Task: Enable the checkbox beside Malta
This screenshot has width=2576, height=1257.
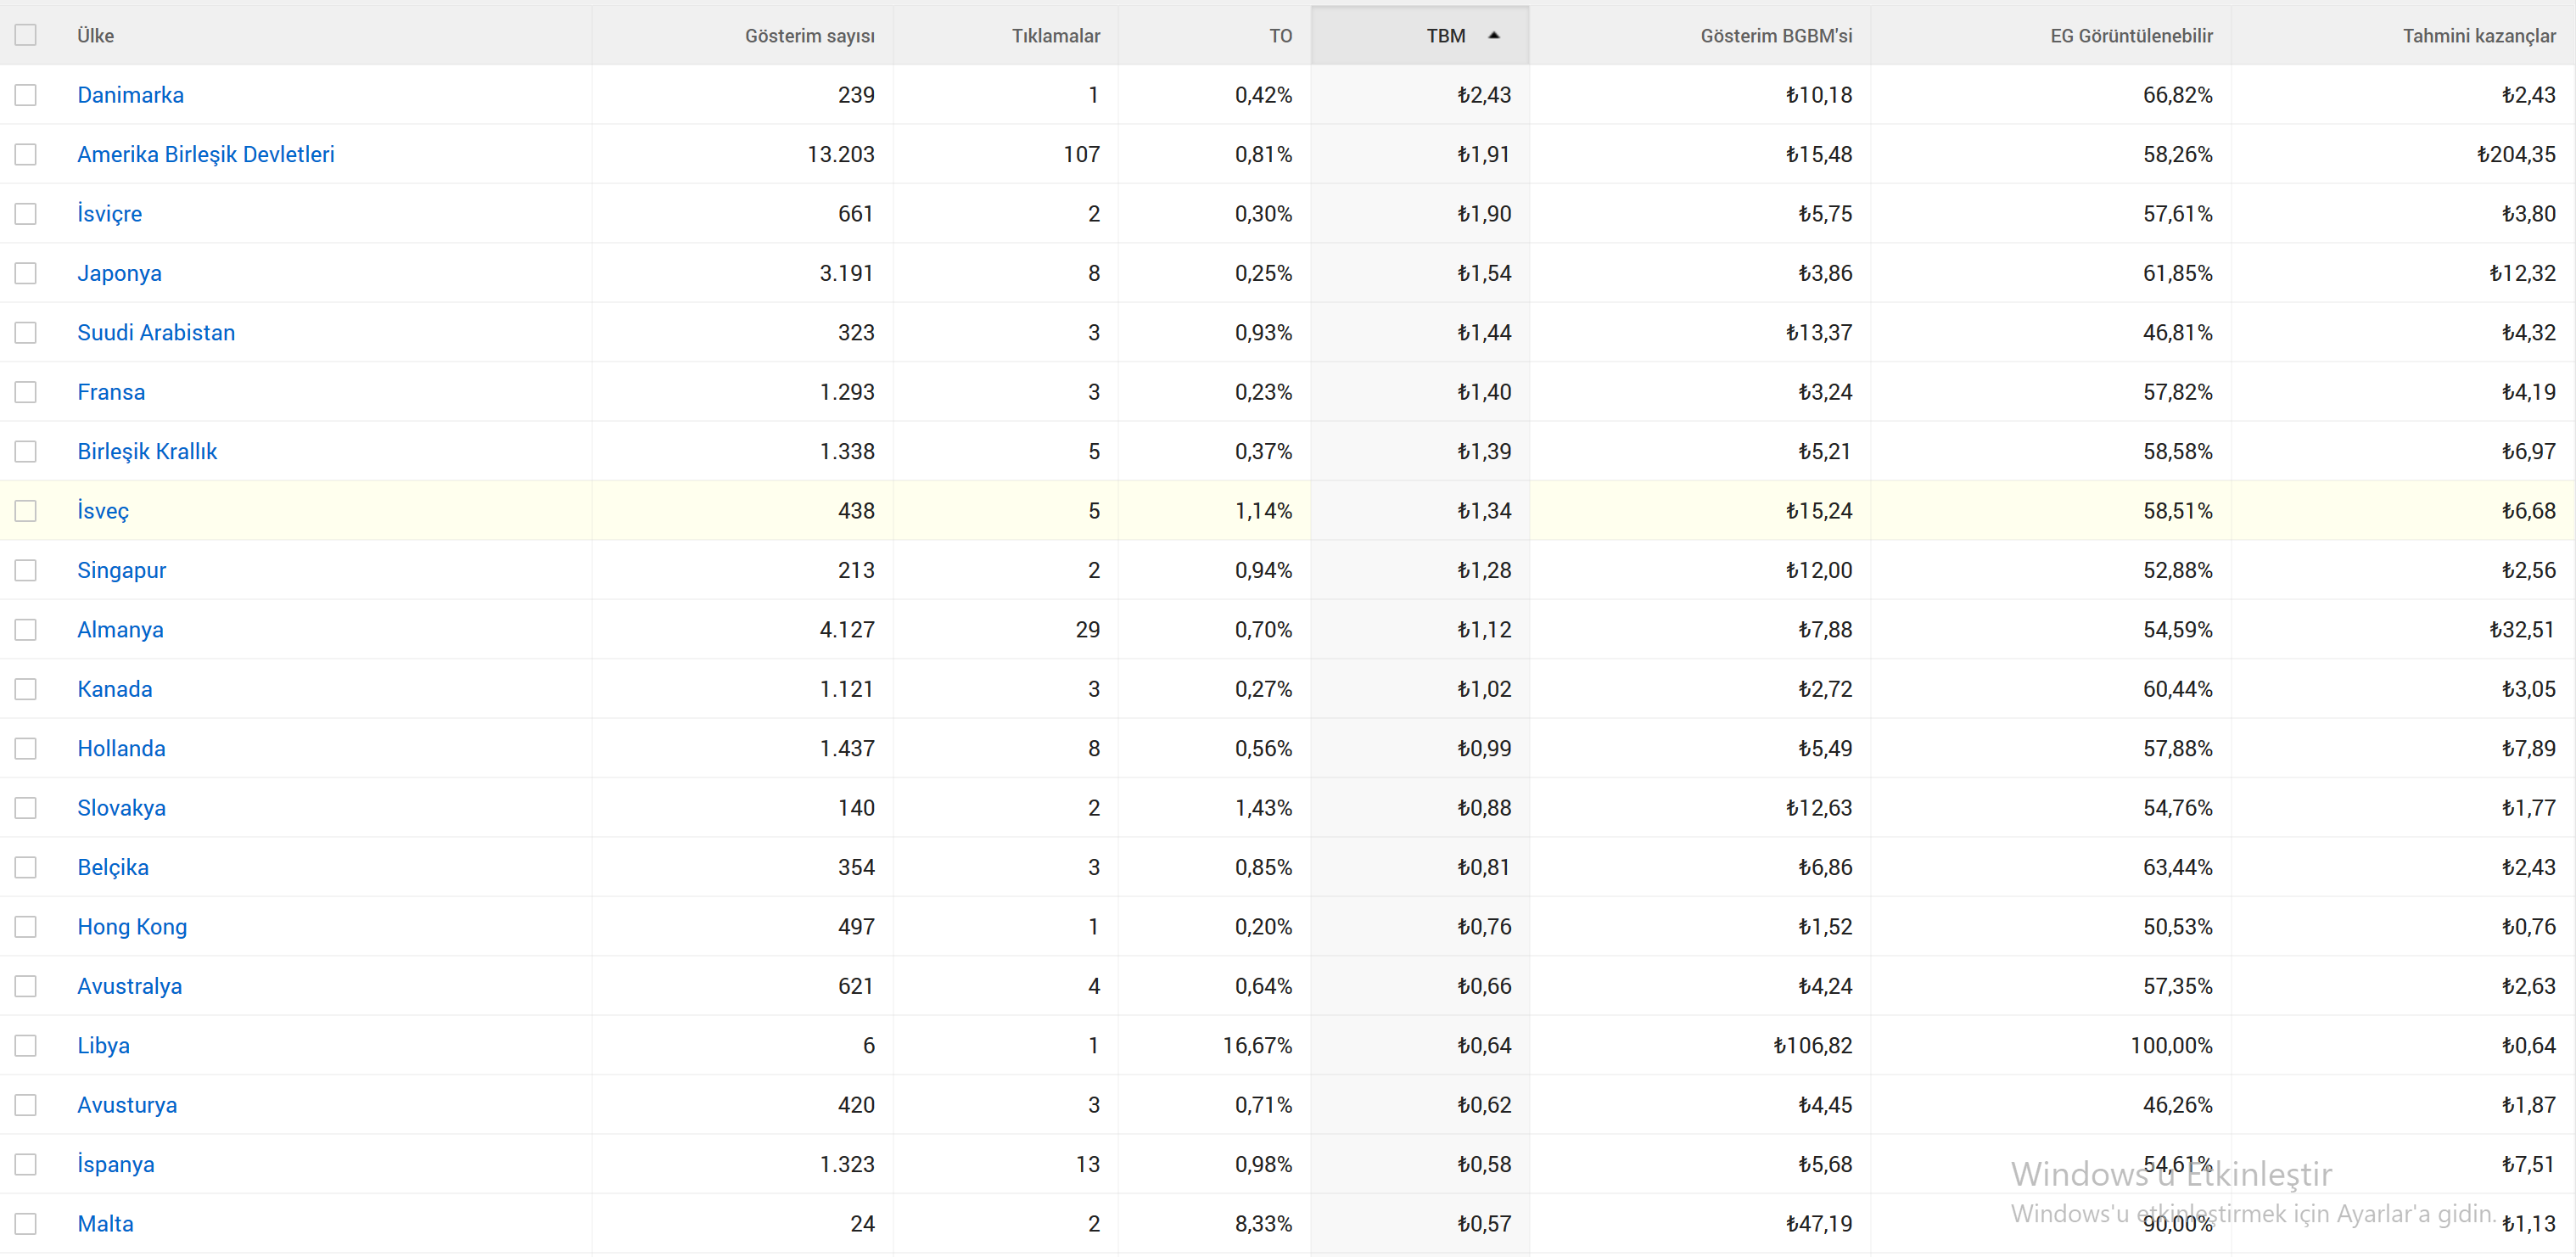Action: (x=26, y=1224)
